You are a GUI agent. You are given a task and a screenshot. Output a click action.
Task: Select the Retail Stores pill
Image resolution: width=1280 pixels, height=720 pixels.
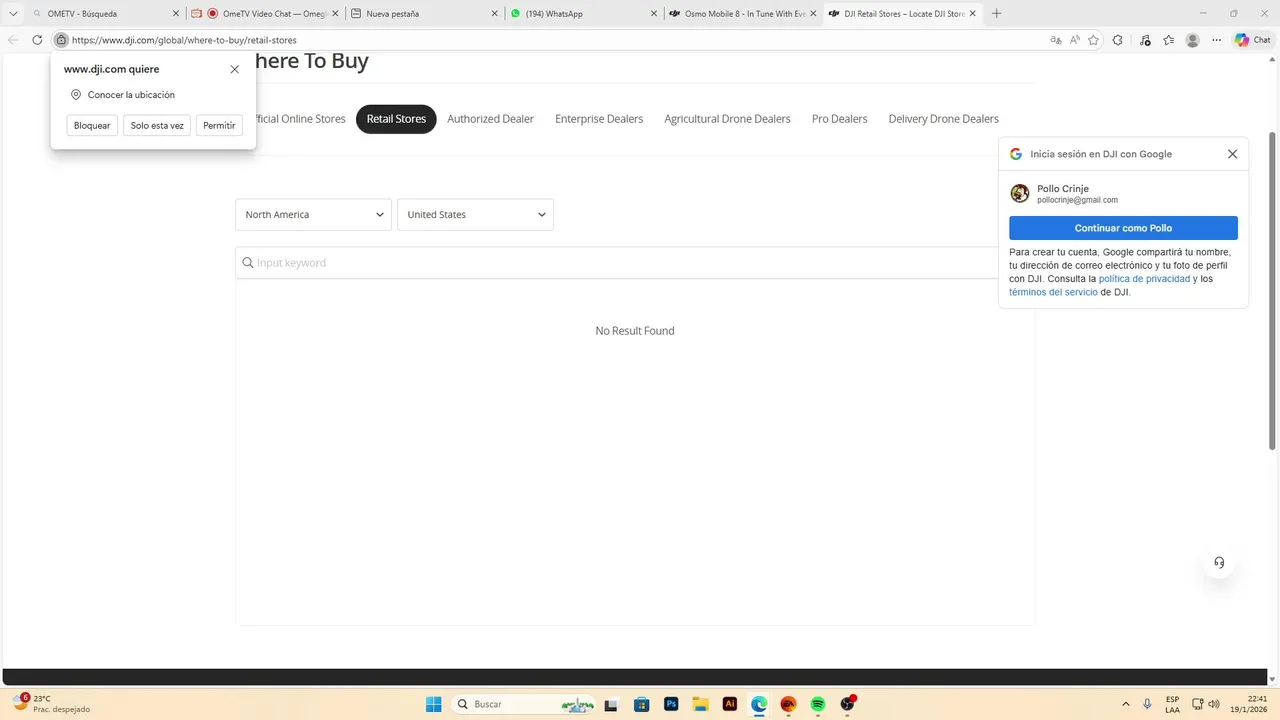(x=396, y=119)
